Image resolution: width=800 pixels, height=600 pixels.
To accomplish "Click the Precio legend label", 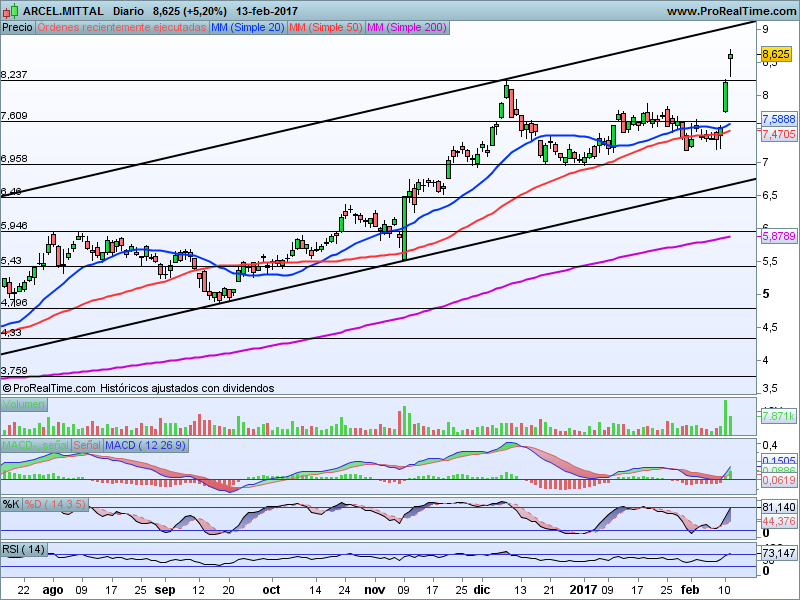I will (17, 28).
